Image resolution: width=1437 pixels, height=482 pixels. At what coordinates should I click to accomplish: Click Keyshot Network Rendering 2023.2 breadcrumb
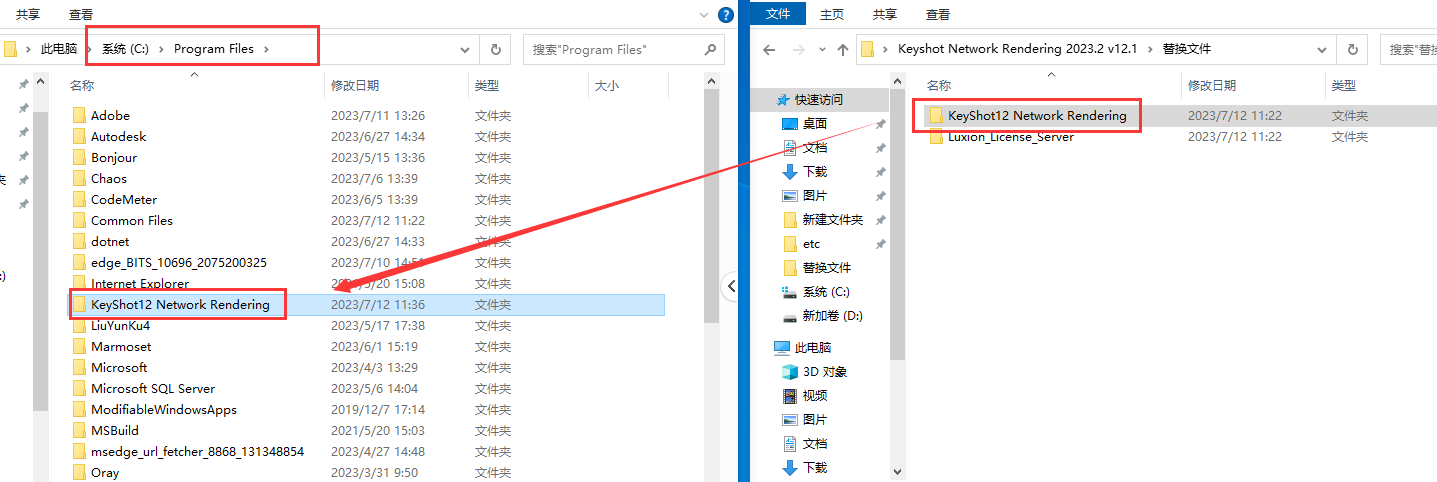tap(1018, 49)
